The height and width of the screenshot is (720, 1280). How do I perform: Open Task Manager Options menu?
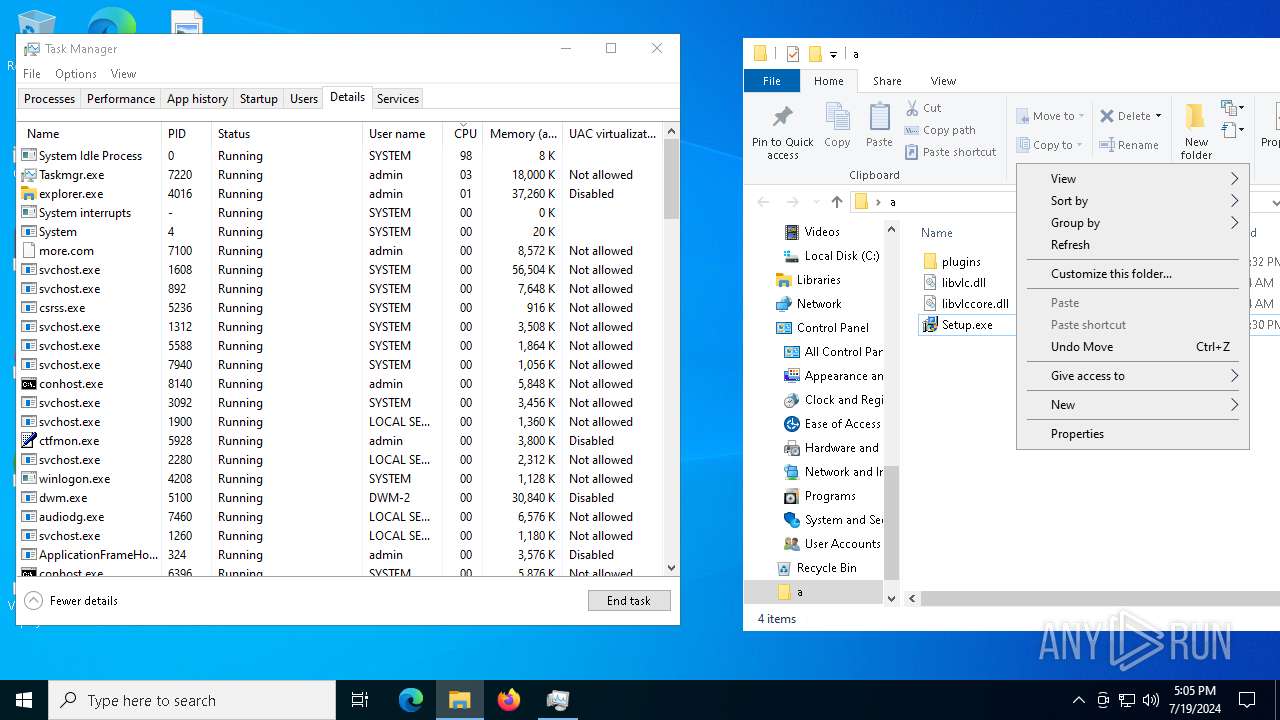[76, 74]
